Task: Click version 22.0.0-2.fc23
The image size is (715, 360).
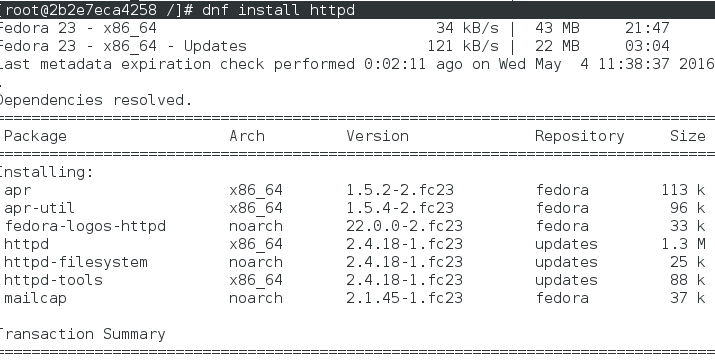Action: point(404,226)
